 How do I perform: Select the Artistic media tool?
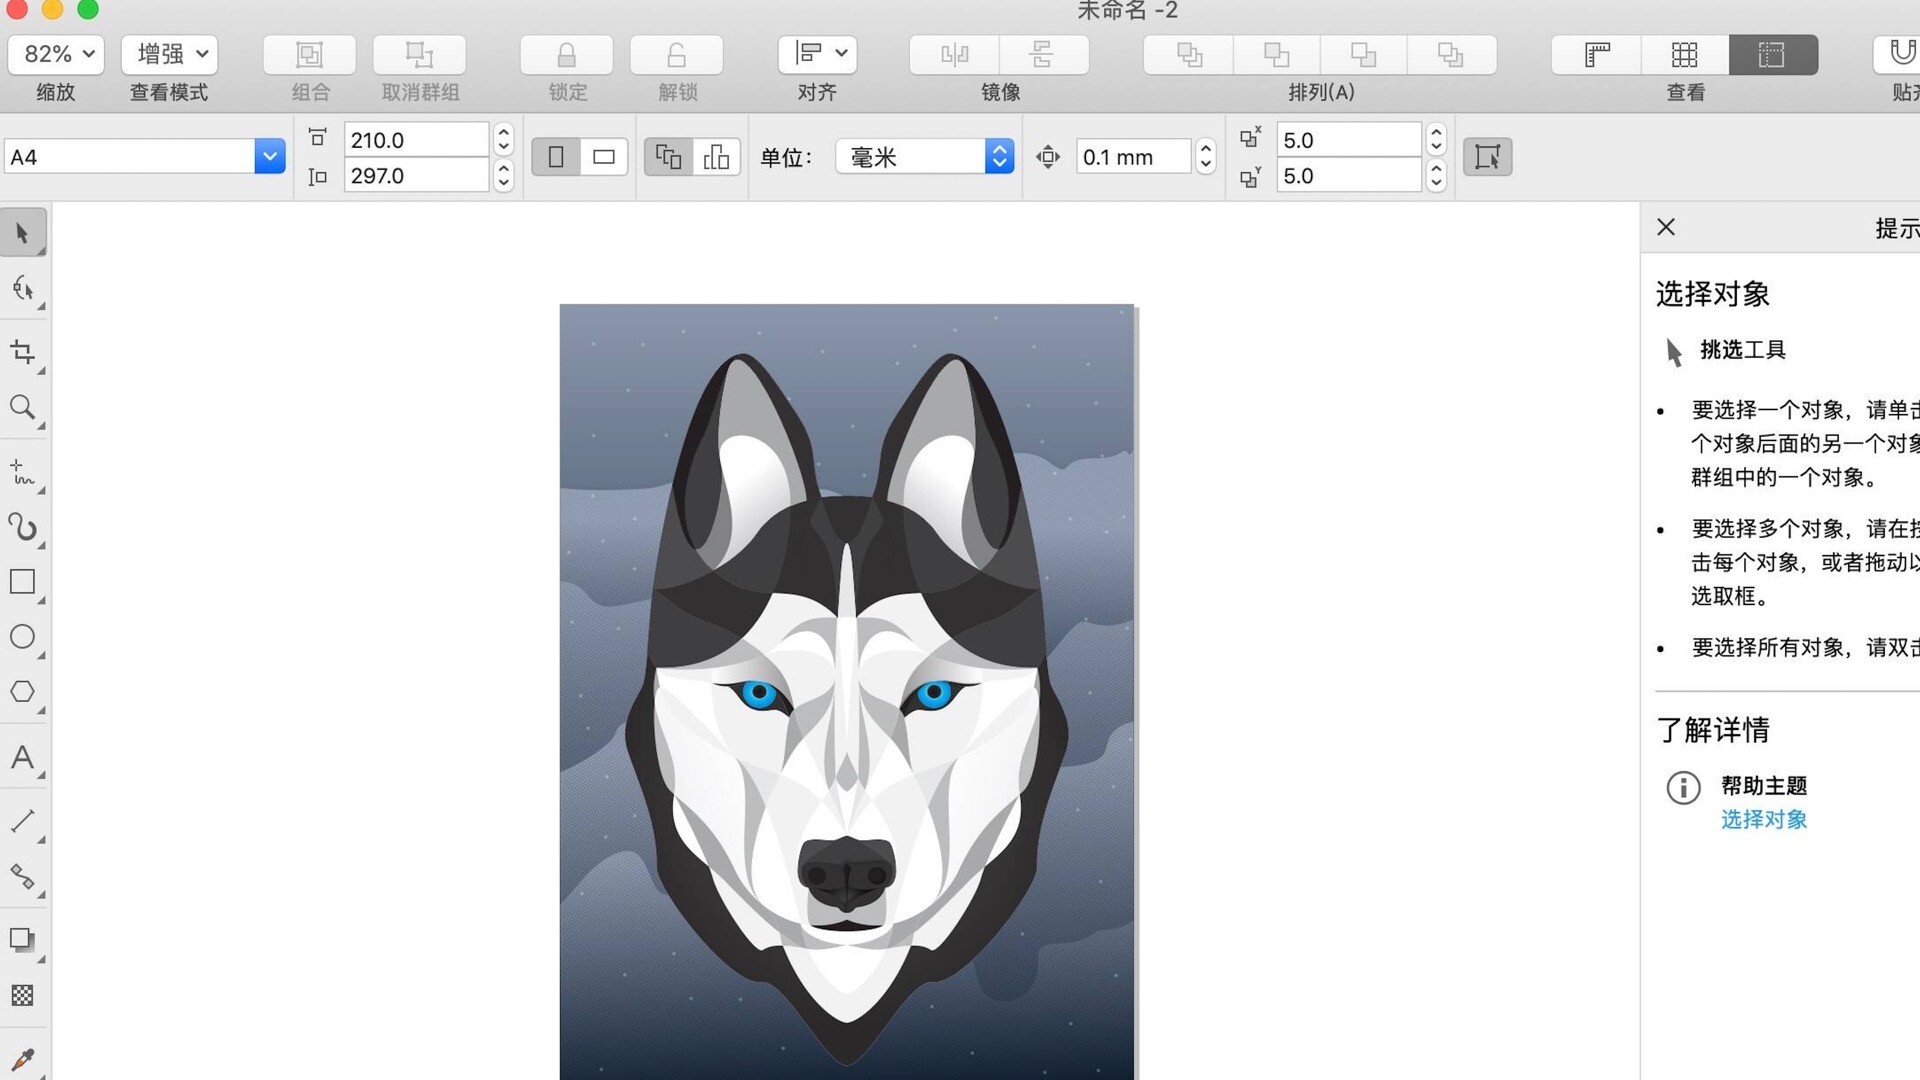[x=23, y=527]
